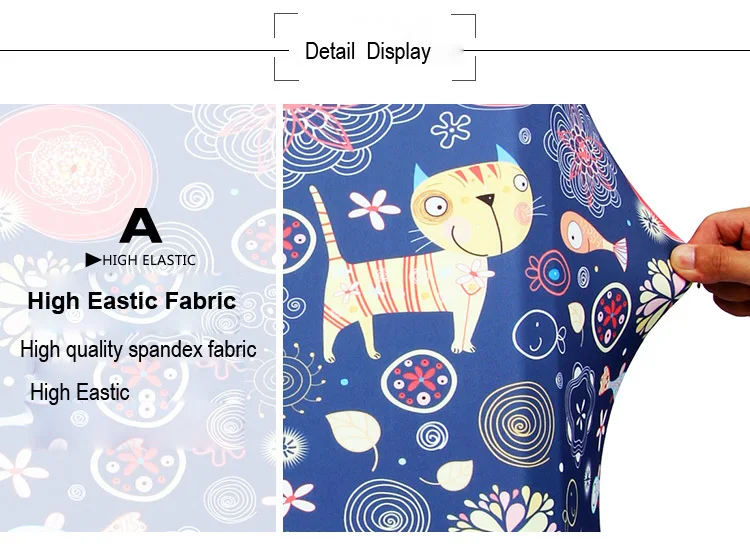Click the 'High quality spandex fabric' text

tap(138, 349)
